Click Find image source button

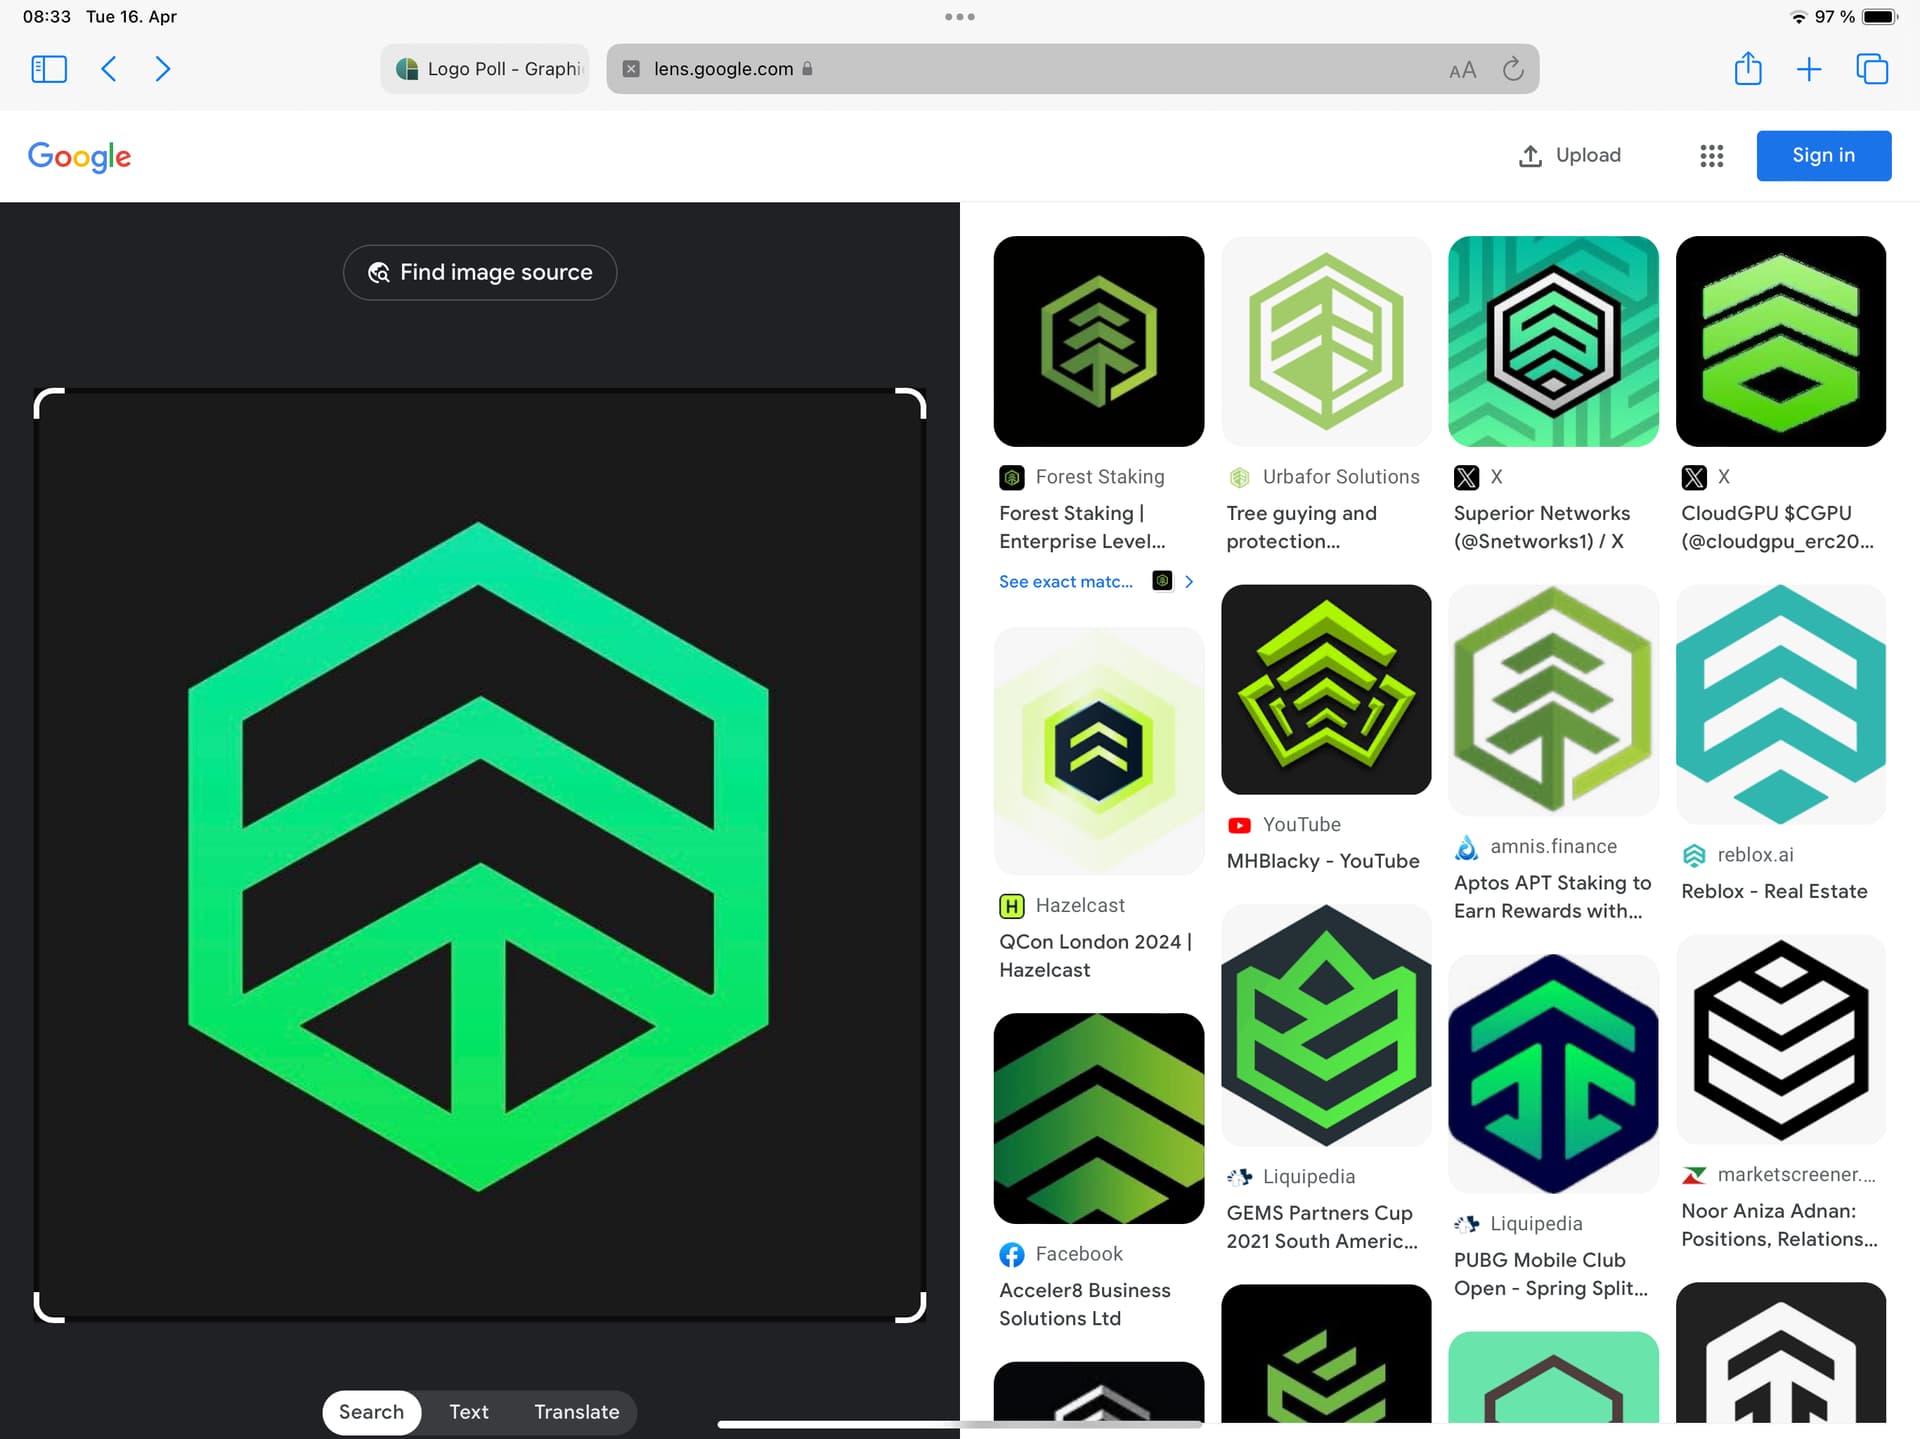(480, 272)
